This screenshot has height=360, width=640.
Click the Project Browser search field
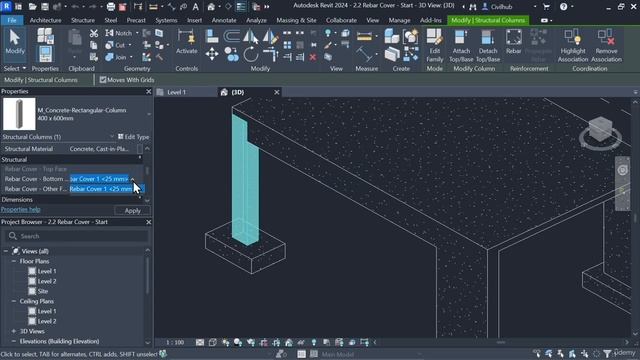tap(77, 236)
